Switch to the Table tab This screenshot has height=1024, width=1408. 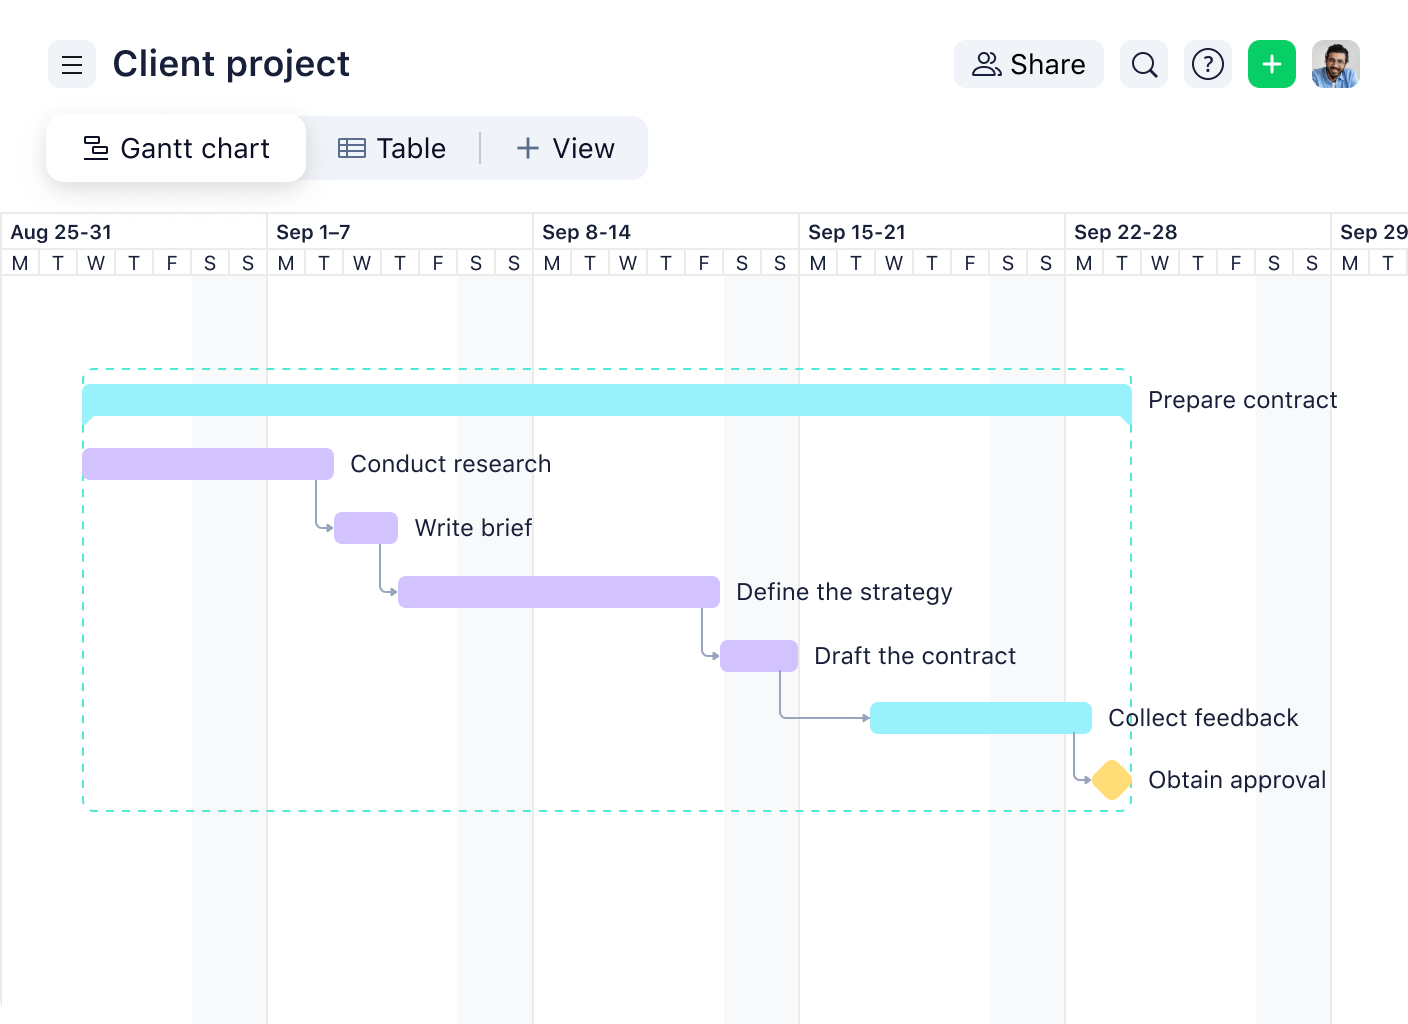pyautogui.click(x=394, y=147)
